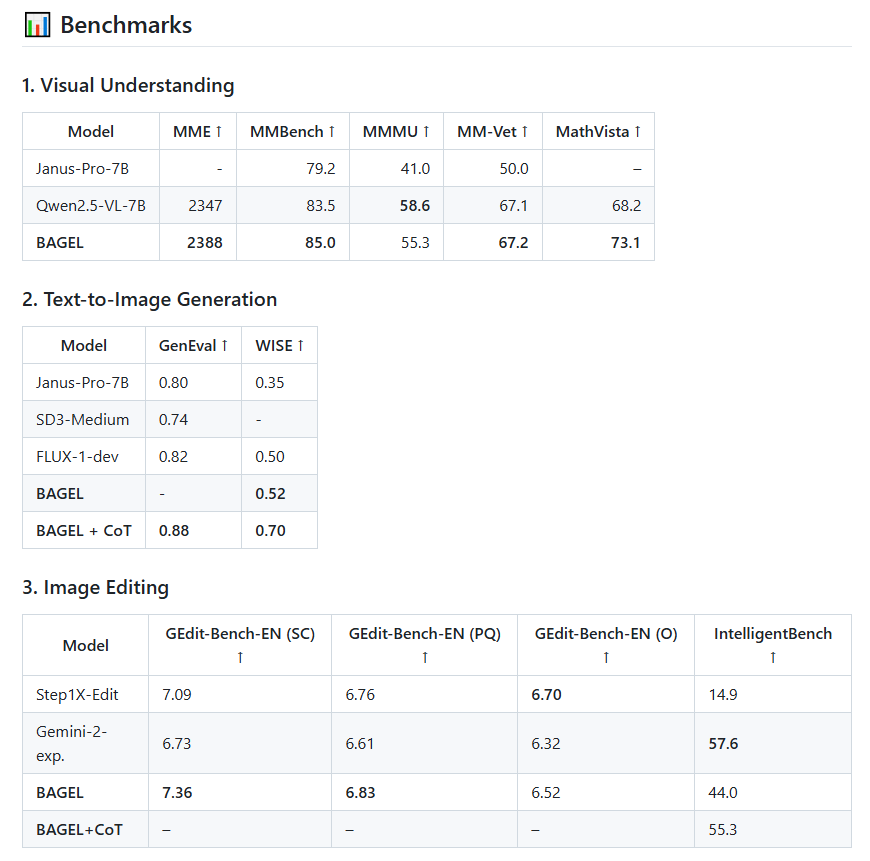Select the SD3-Medium model cell

pos(76,419)
